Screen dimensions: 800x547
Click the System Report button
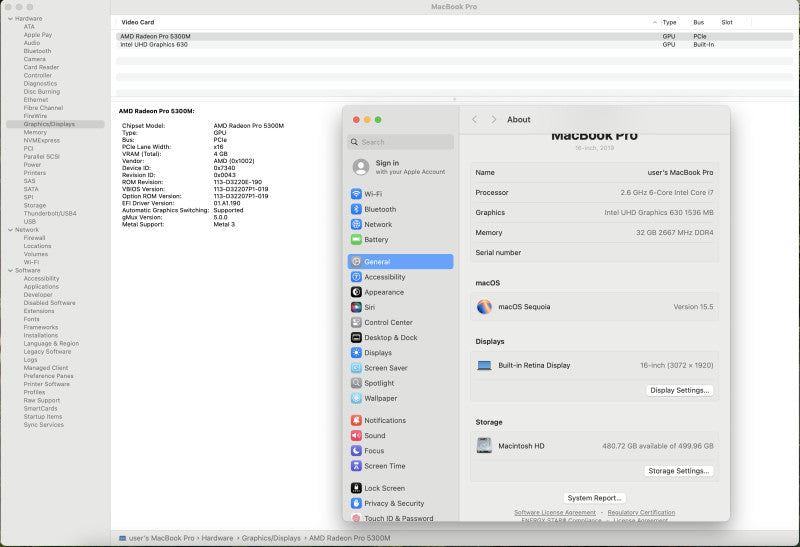tap(594, 498)
